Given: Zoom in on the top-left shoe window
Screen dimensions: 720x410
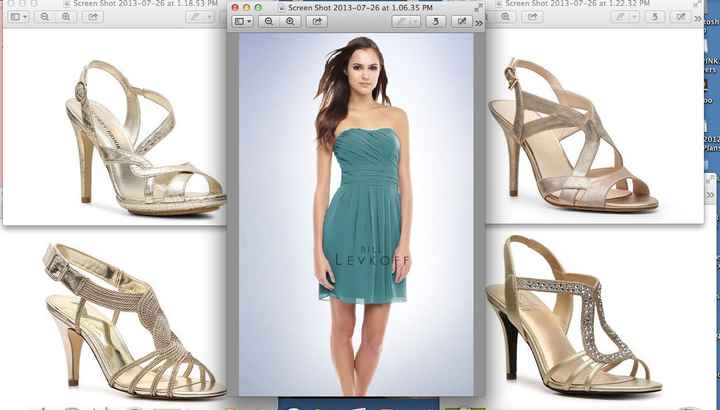Looking at the screenshot, I should tap(66, 17).
